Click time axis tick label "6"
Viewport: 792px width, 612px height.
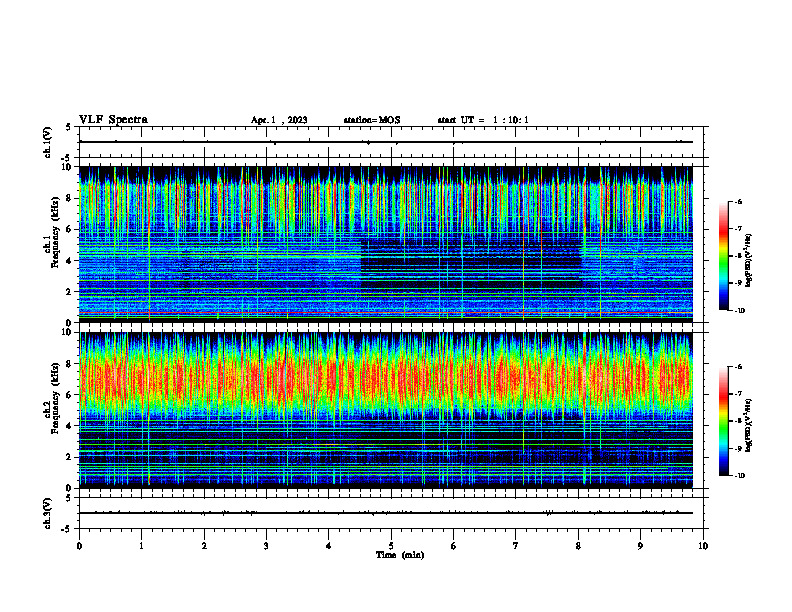coord(454,546)
